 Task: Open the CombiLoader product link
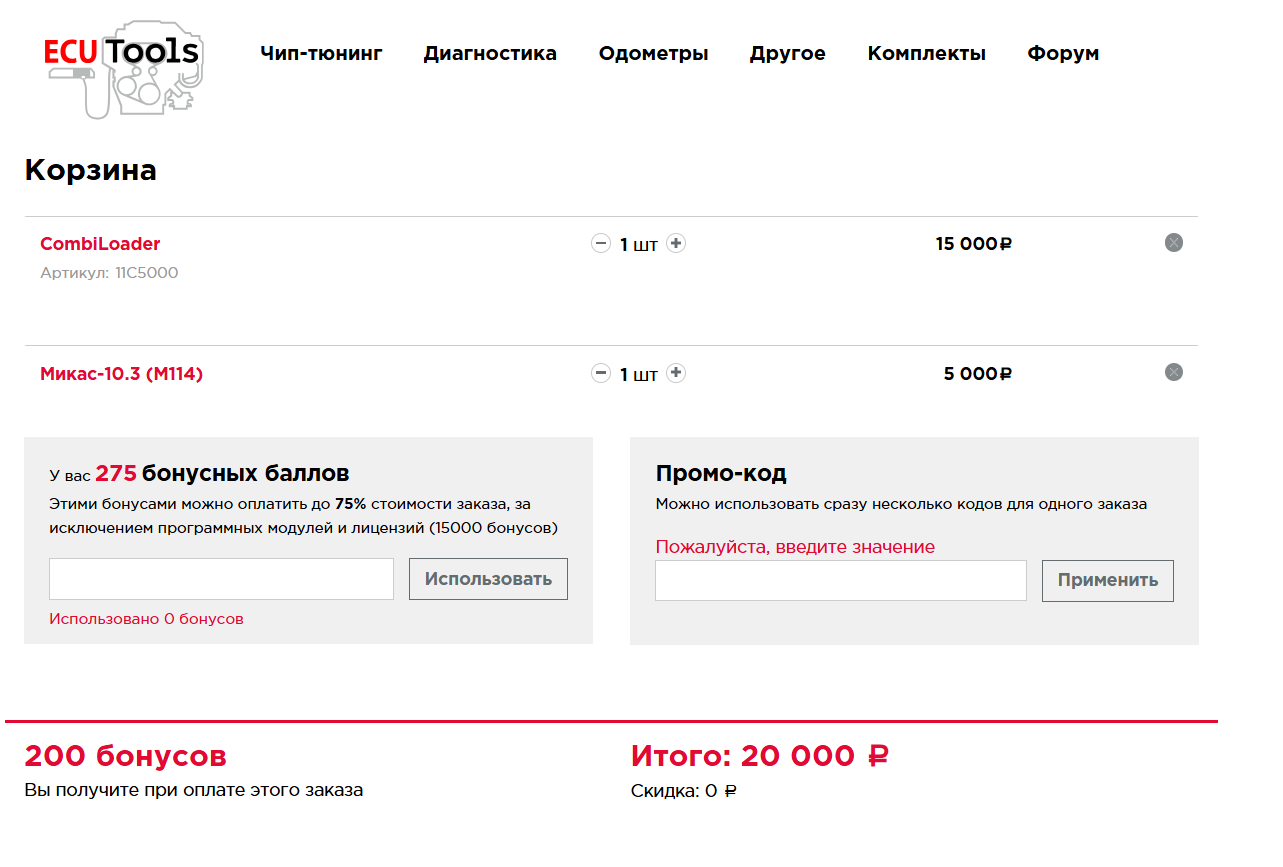100,244
